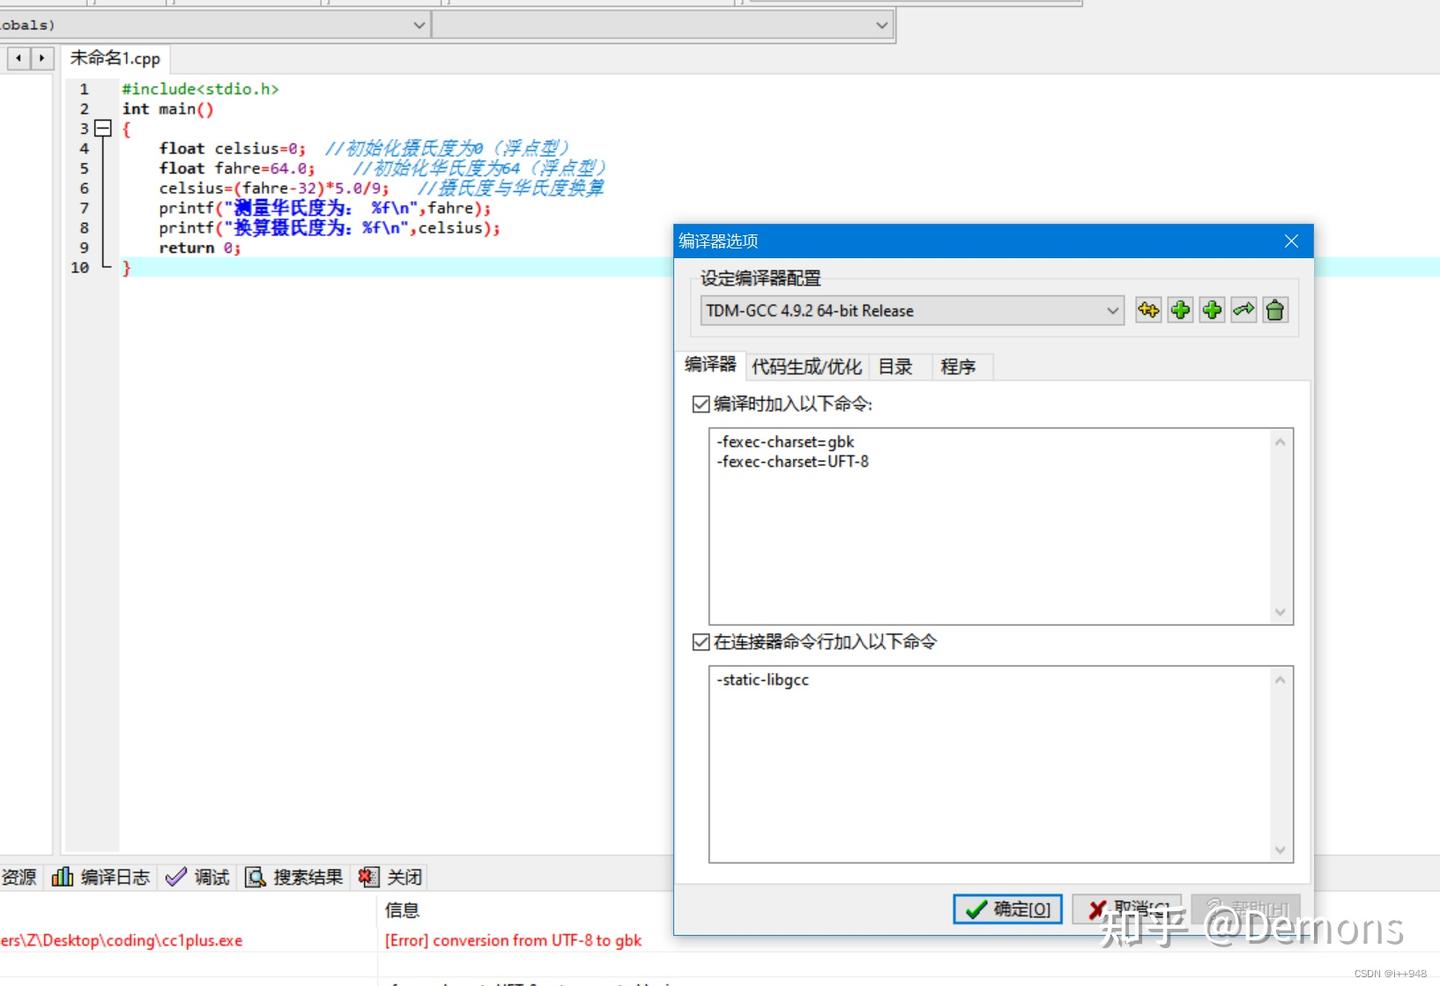Disable the 在连接器命令行加入以下命令 option
Viewport: 1440px width, 986px height.
[701, 641]
